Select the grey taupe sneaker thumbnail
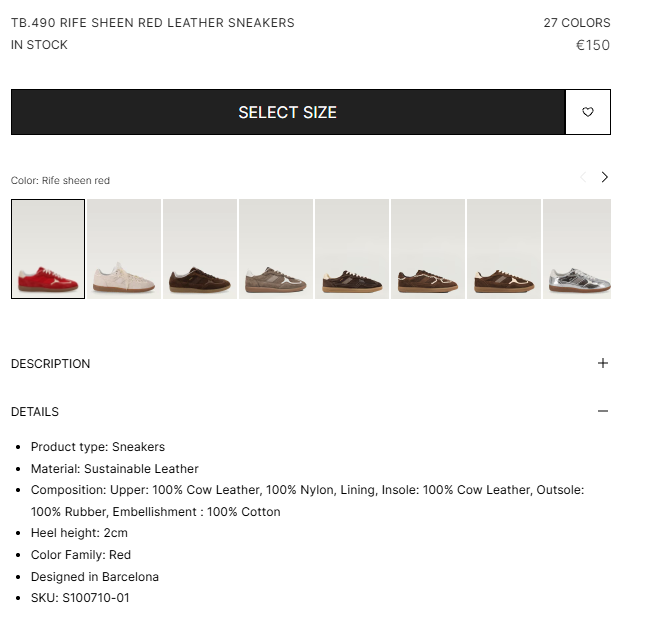Viewport: 656px width, 622px height. click(x=276, y=249)
